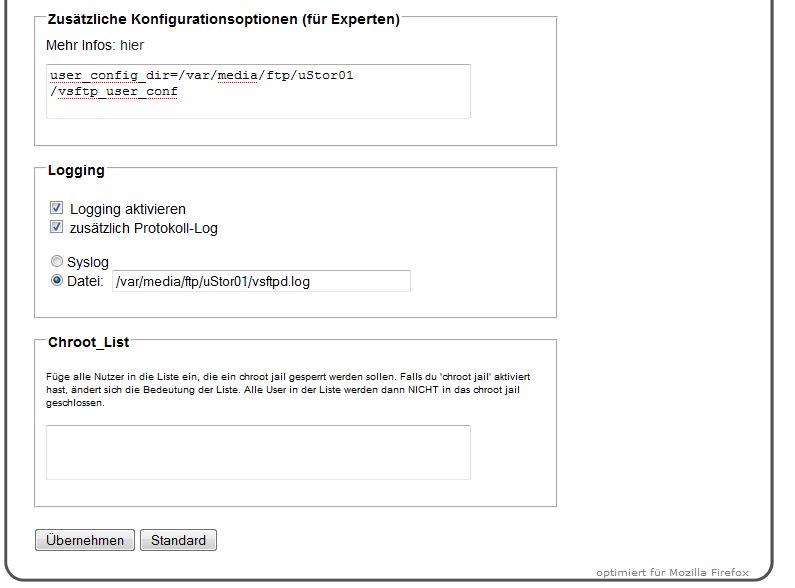Click the 'Syslog' label text

click(x=88, y=262)
